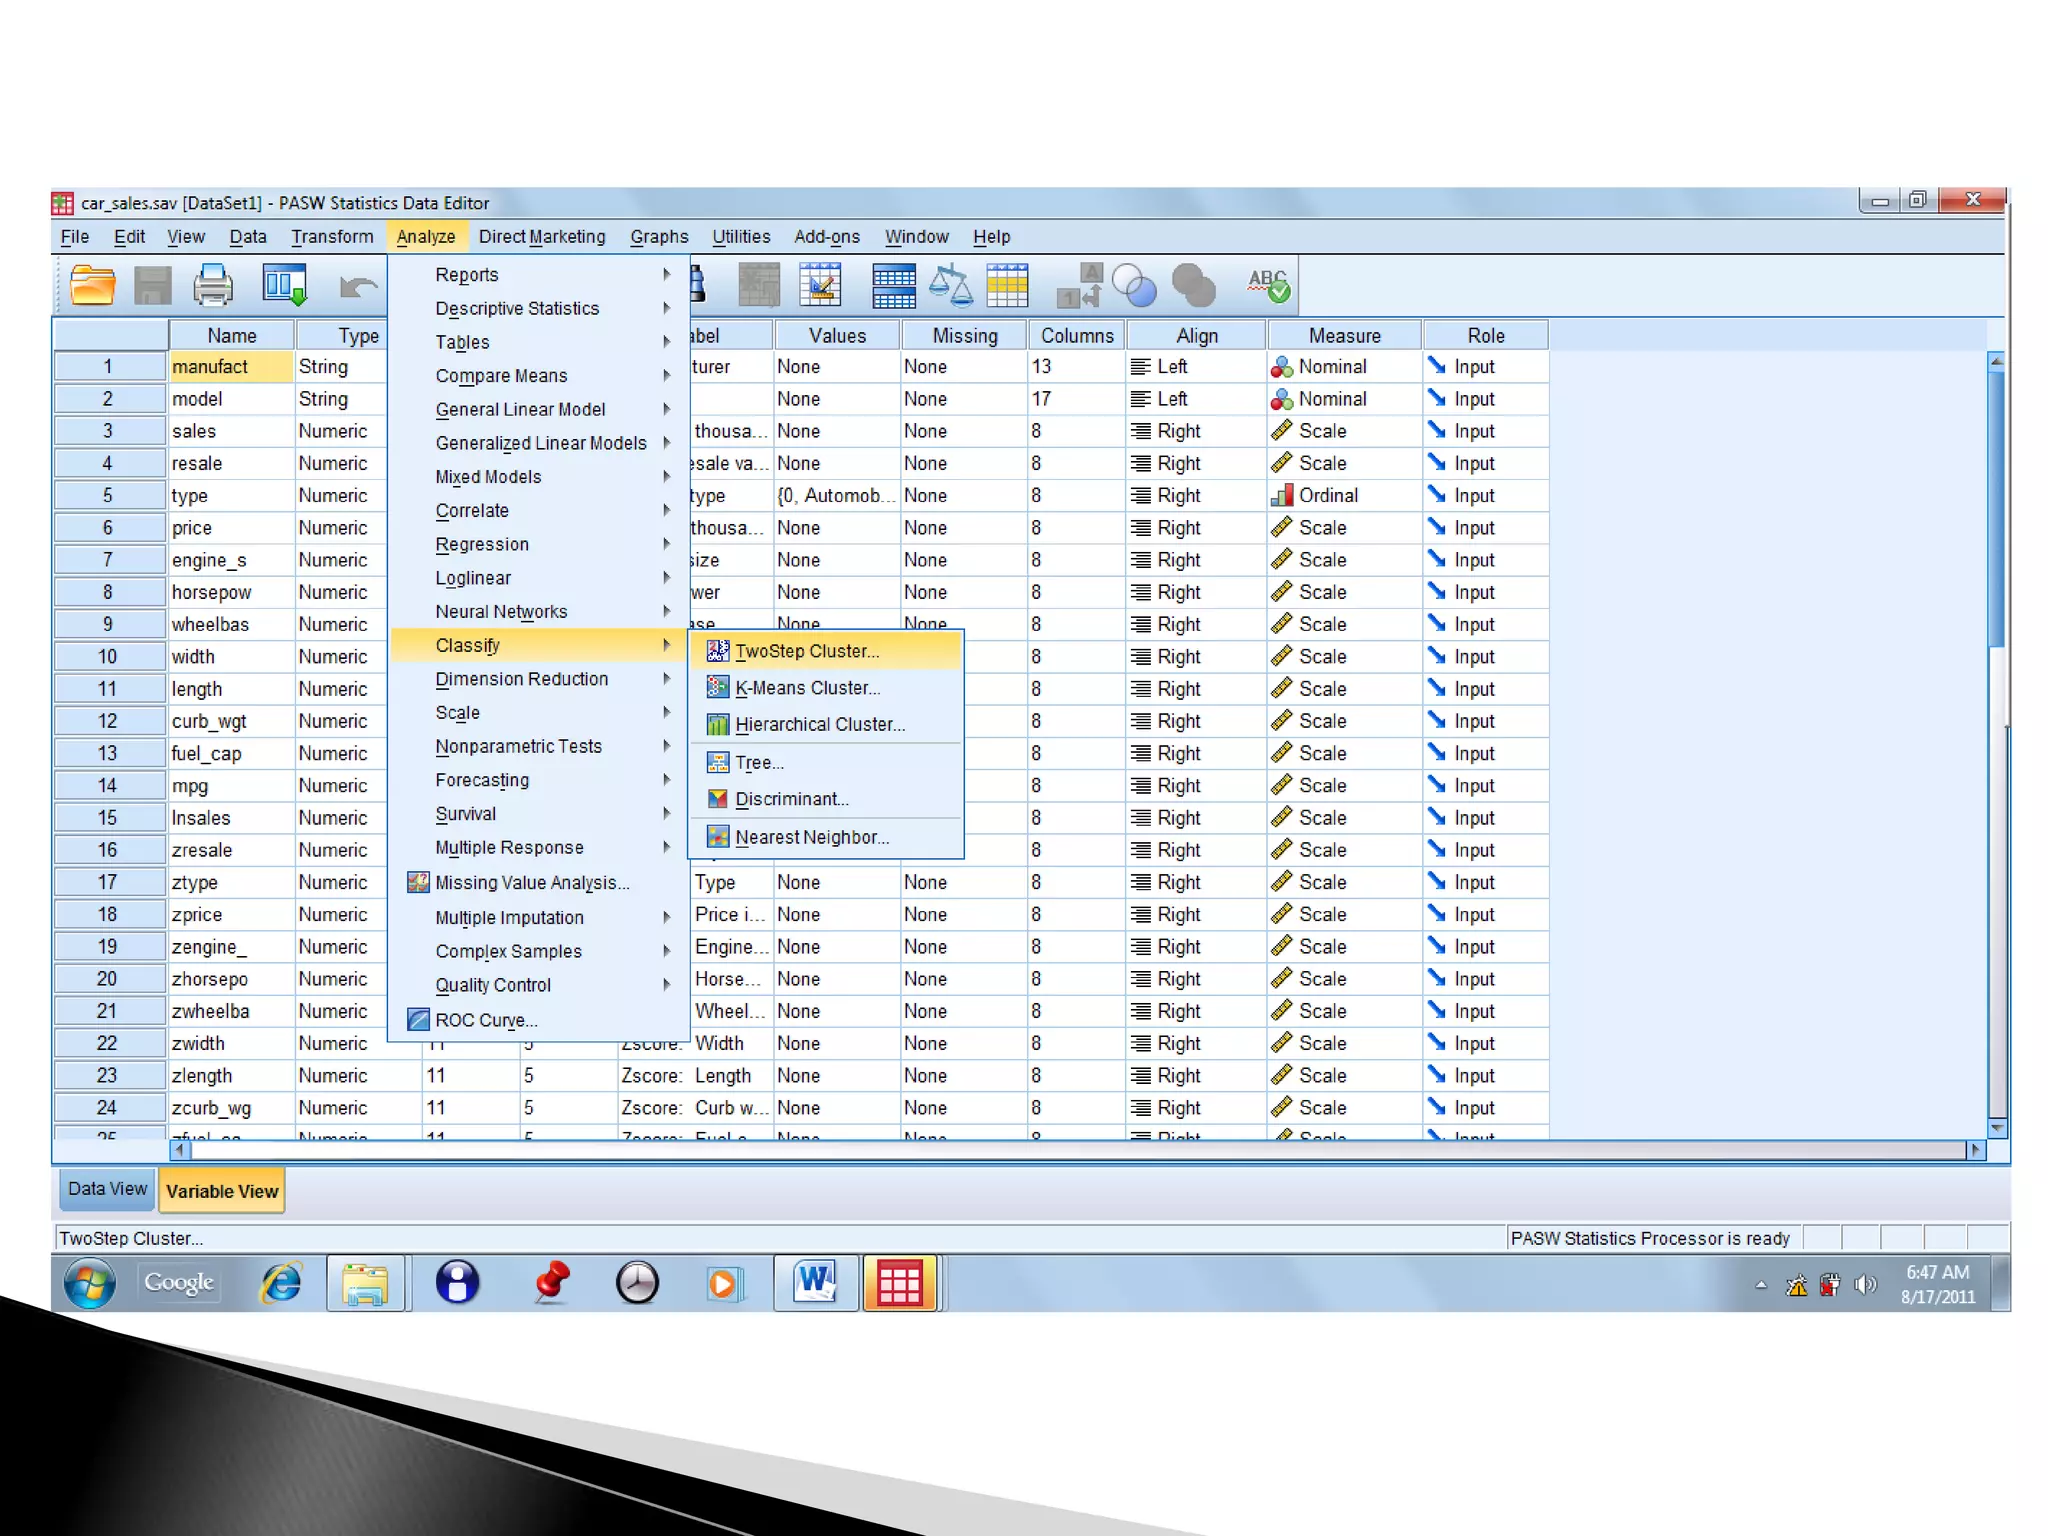Image resolution: width=2048 pixels, height=1536 pixels.
Task: Open the Transform menu
Action: click(332, 237)
